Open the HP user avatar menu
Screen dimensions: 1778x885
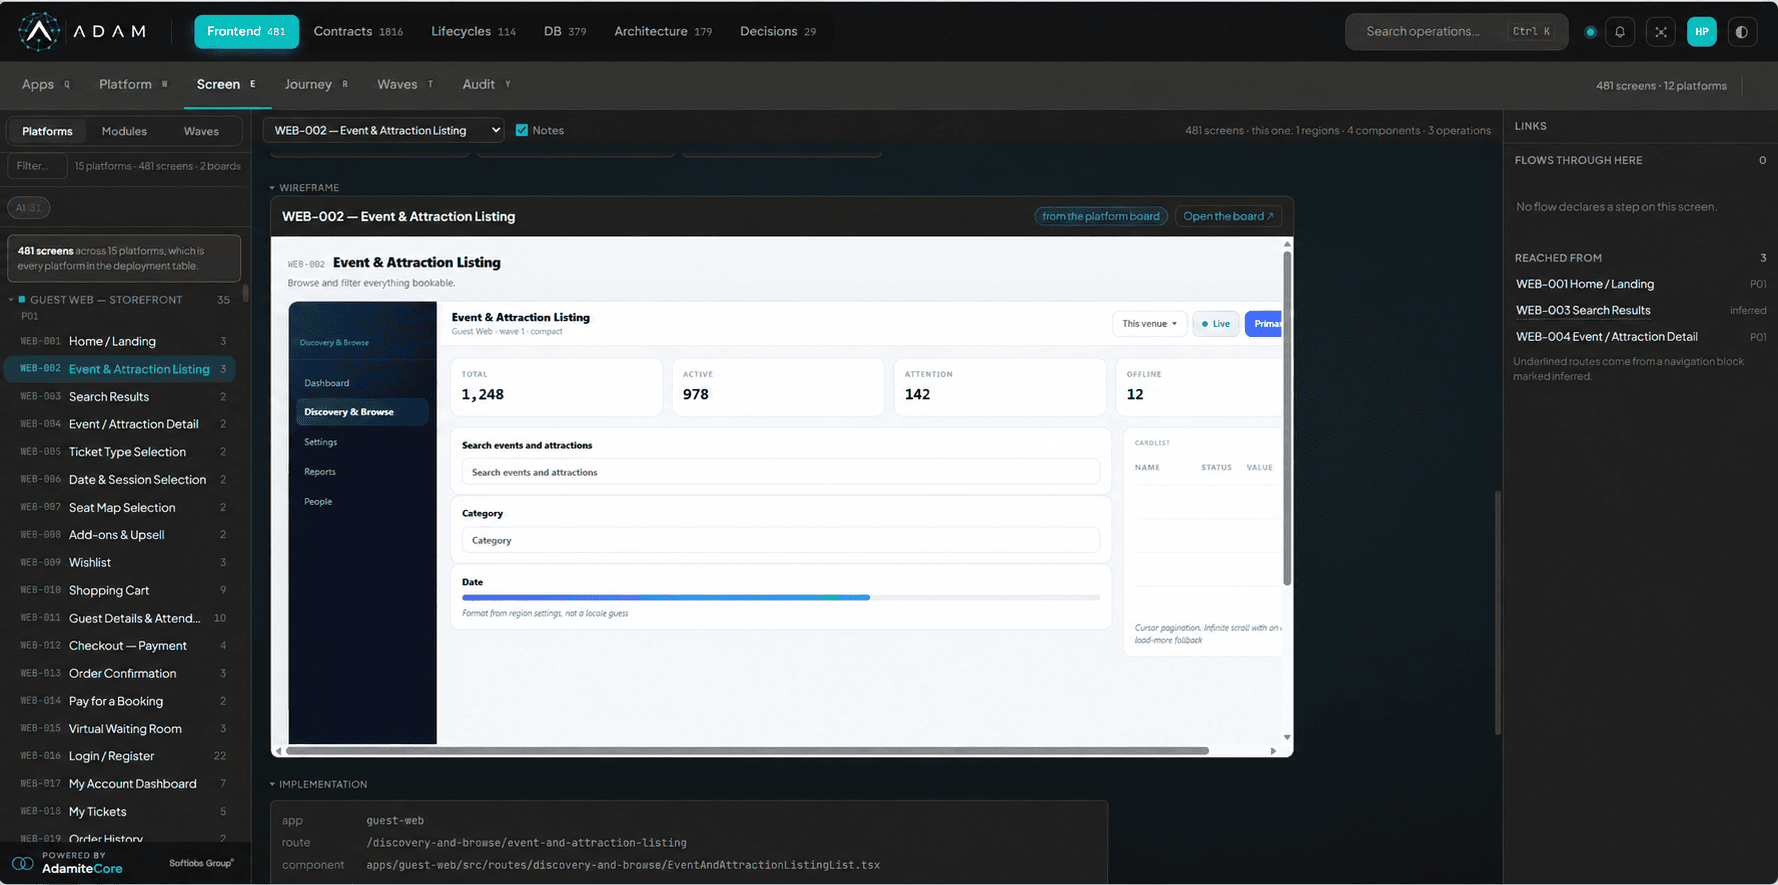[1702, 32]
